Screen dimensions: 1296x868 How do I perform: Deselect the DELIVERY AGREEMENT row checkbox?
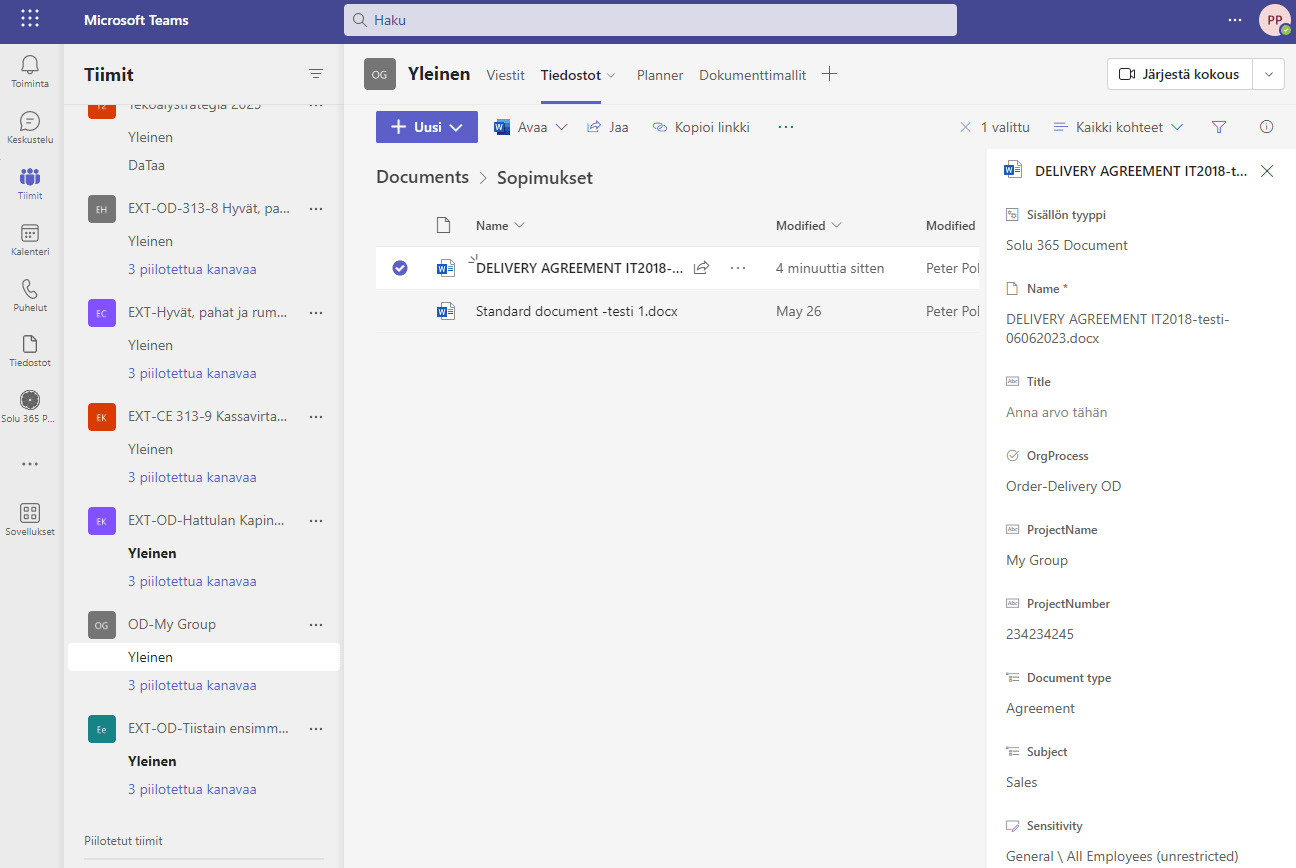click(400, 268)
